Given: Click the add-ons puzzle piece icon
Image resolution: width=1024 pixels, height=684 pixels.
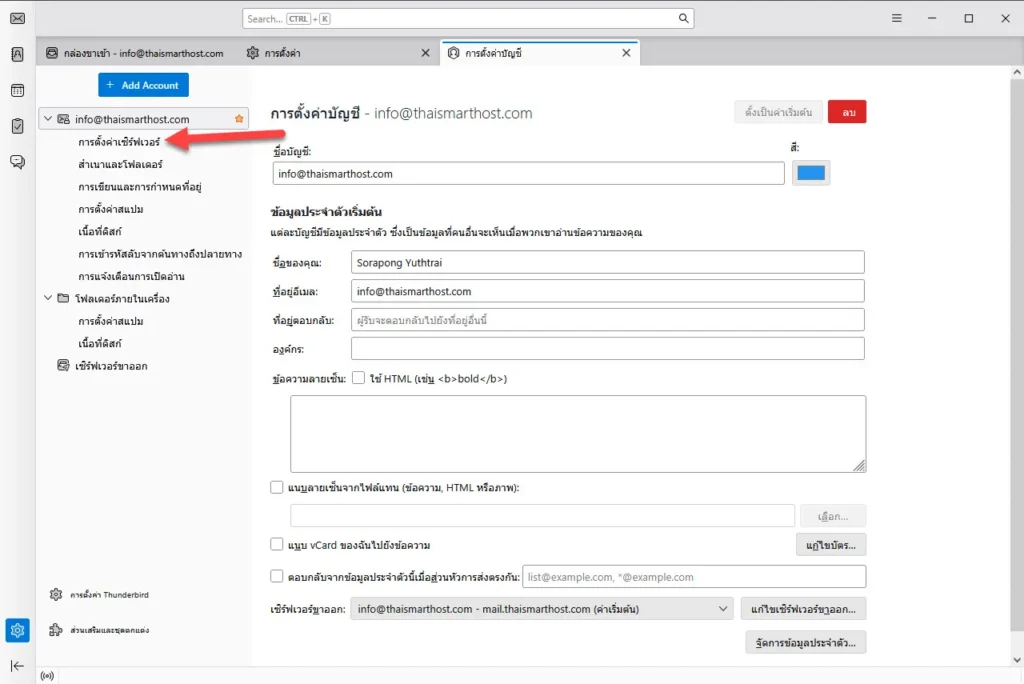Looking at the screenshot, I should [x=56, y=630].
